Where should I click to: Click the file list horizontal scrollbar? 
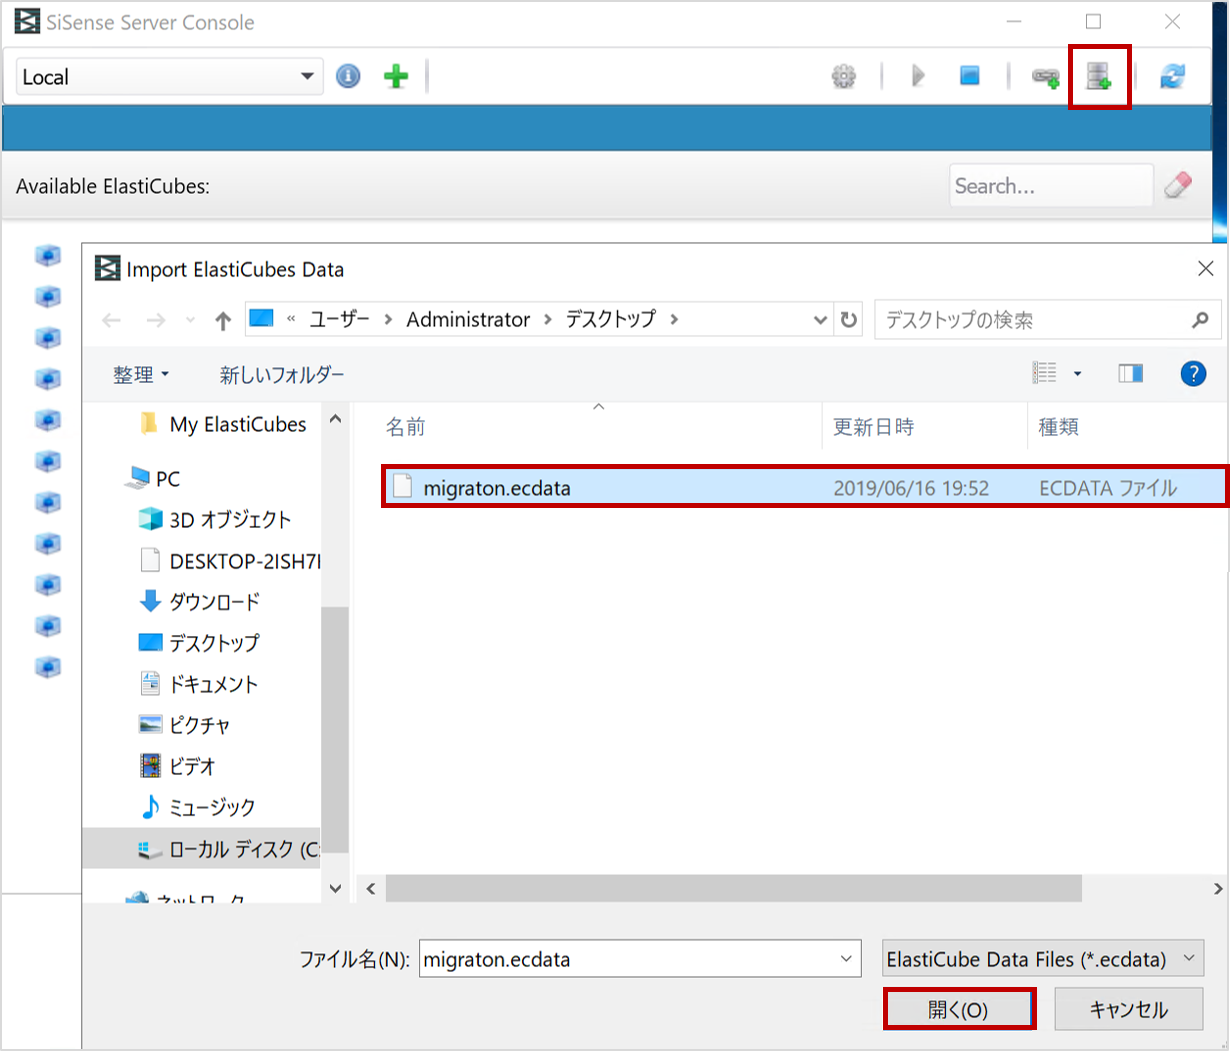tap(734, 888)
